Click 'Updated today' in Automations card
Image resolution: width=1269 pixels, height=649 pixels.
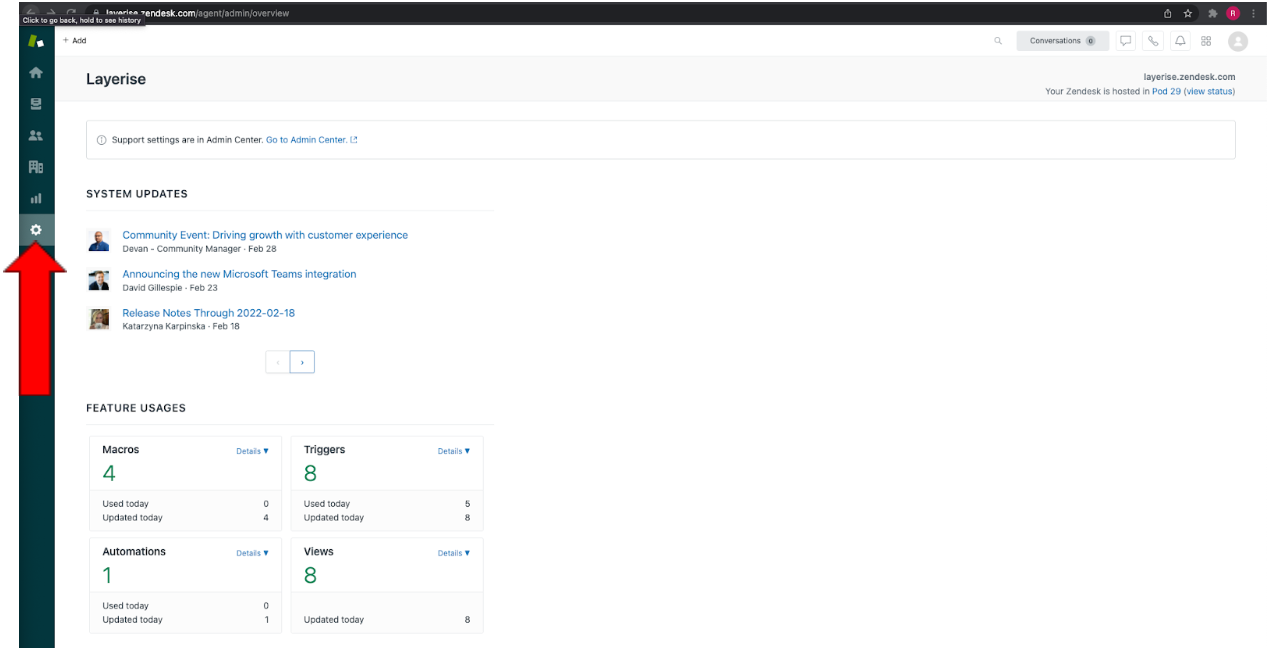[132, 620]
